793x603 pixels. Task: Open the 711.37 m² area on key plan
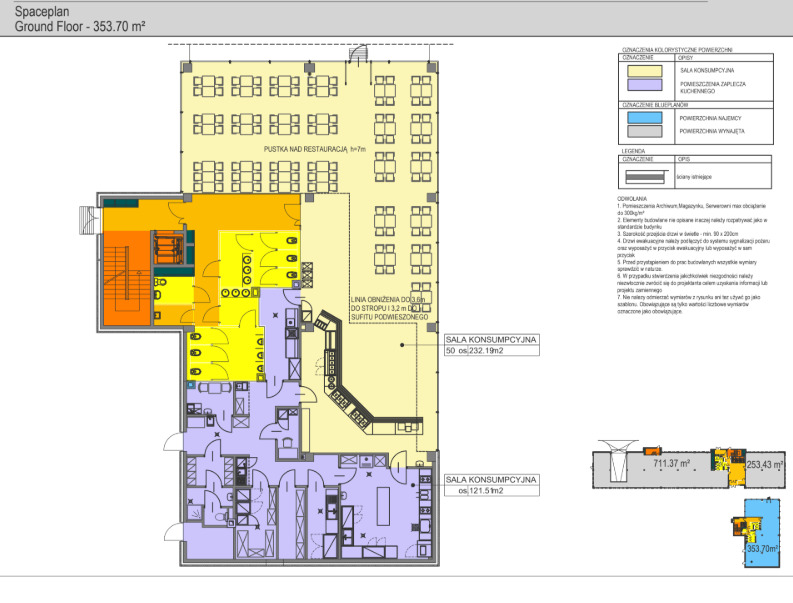click(673, 464)
